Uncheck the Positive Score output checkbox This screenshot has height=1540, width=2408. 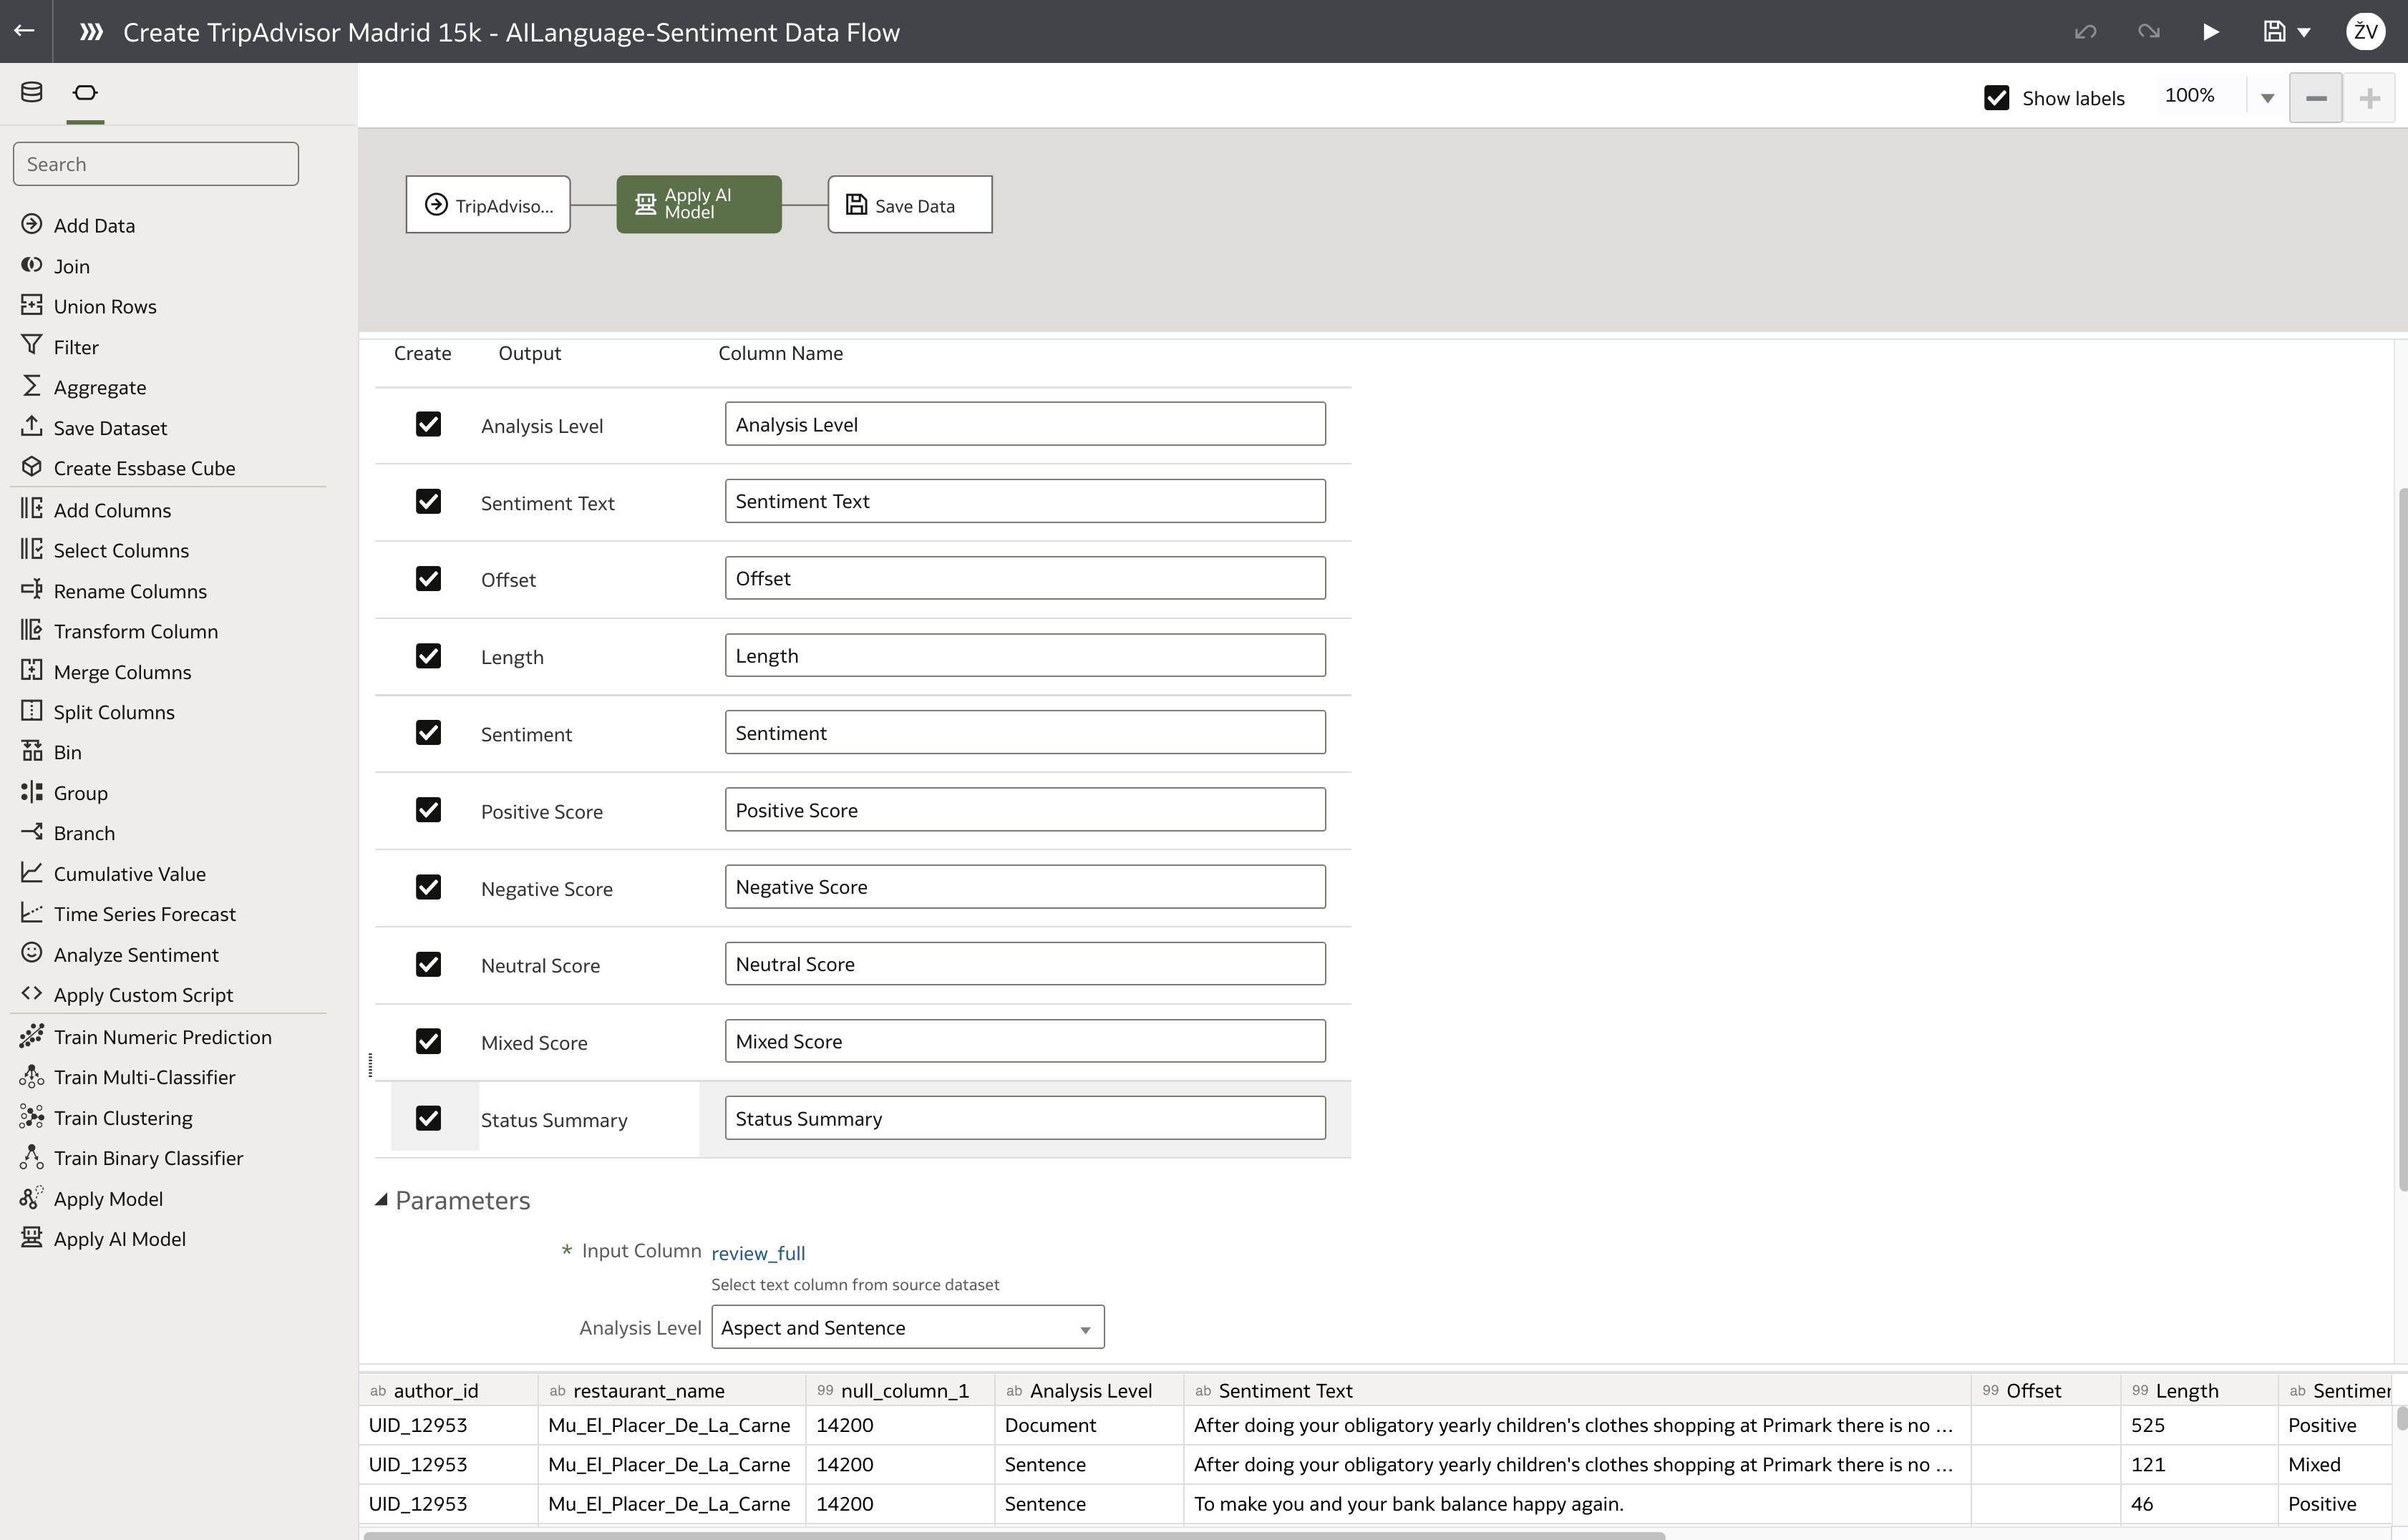pyautogui.click(x=428, y=809)
